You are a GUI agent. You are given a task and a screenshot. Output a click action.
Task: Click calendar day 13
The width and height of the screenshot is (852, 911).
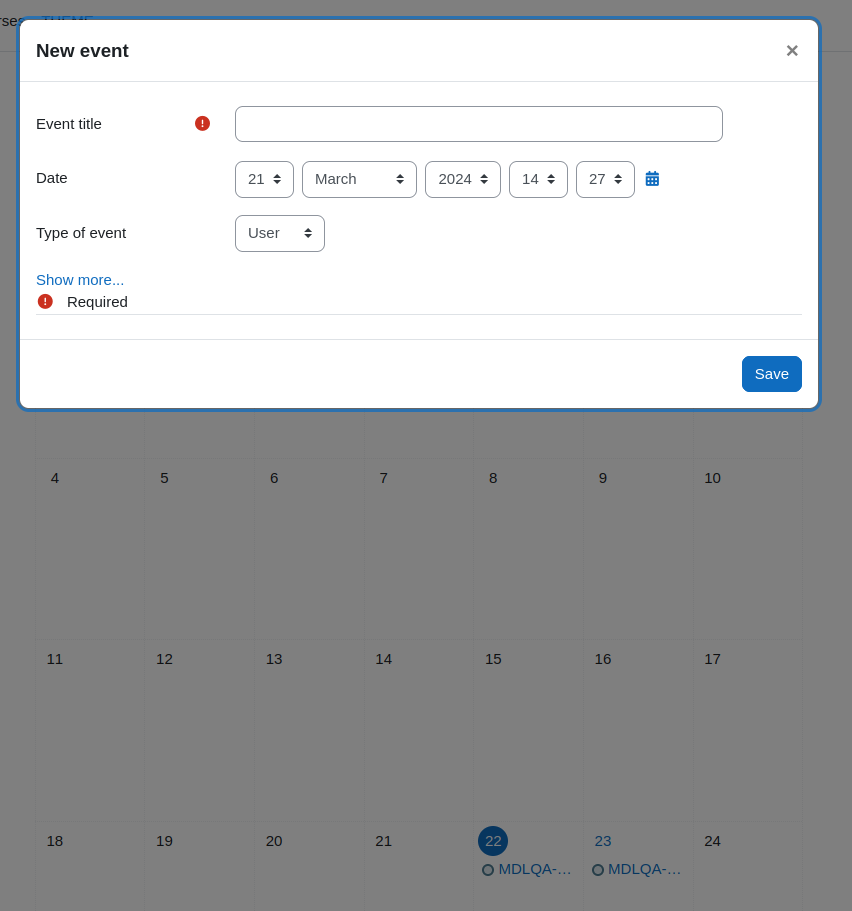point(274,659)
